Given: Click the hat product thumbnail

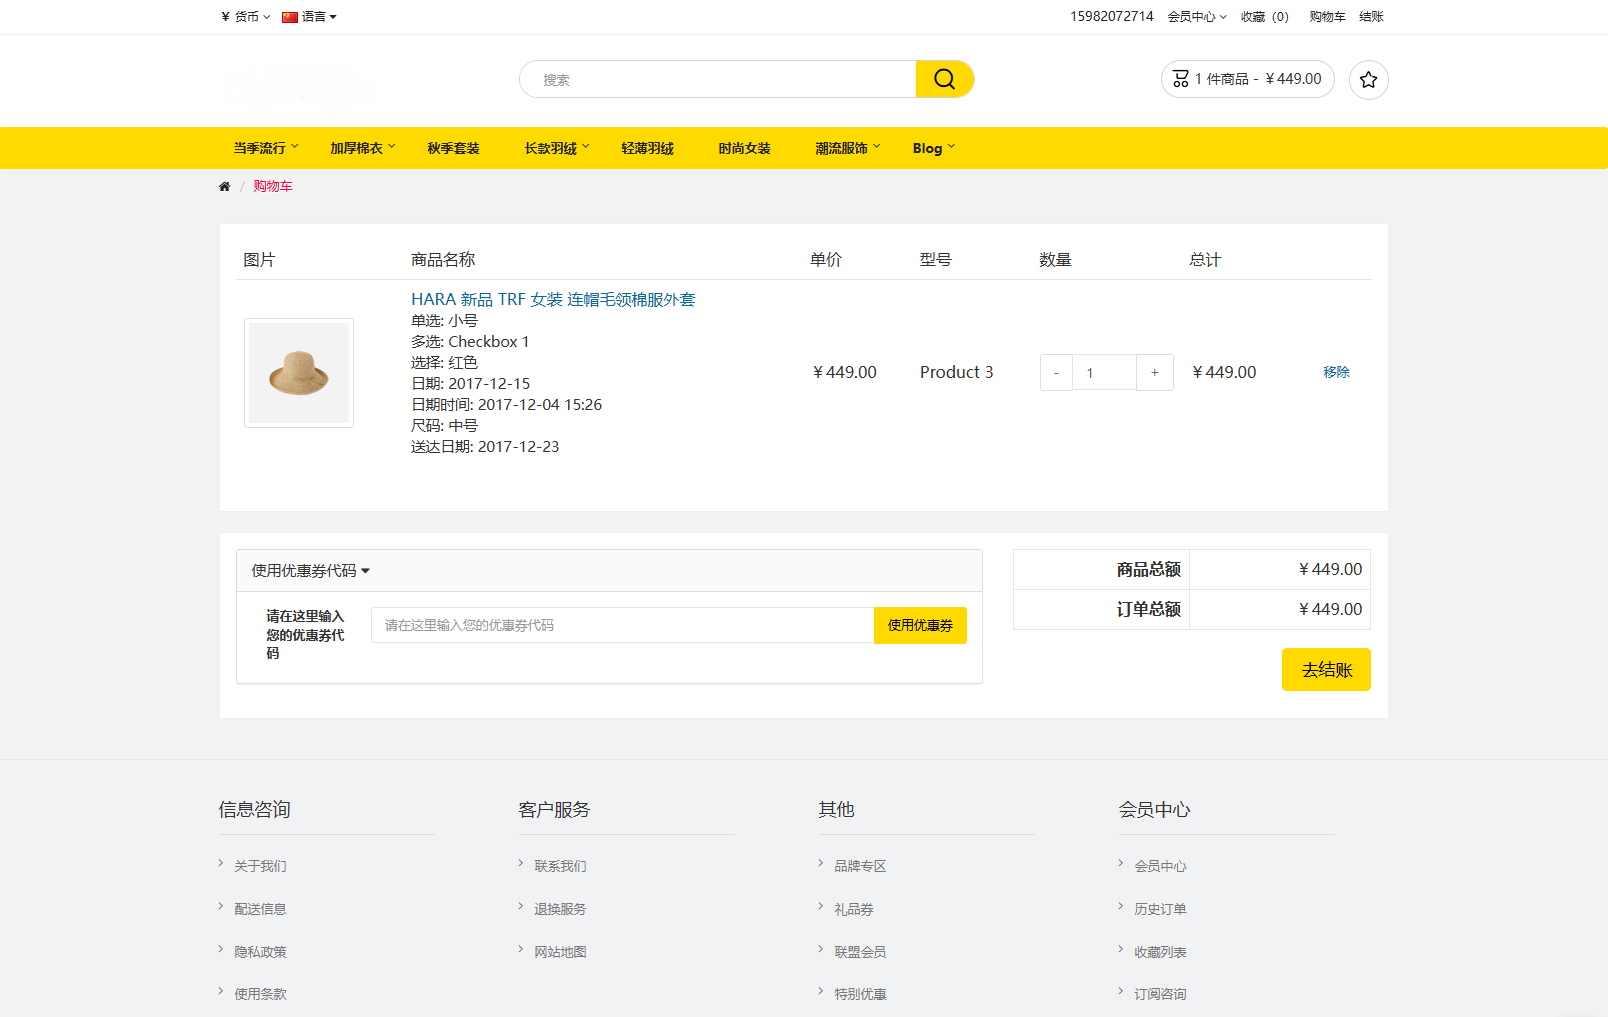Looking at the screenshot, I should click(299, 373).
